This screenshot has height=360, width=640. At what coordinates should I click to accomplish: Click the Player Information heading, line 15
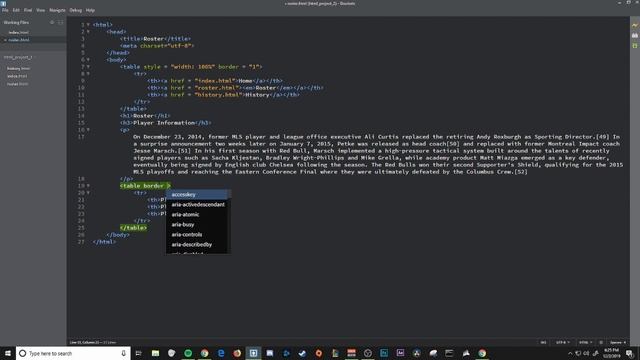pos(165,123)
